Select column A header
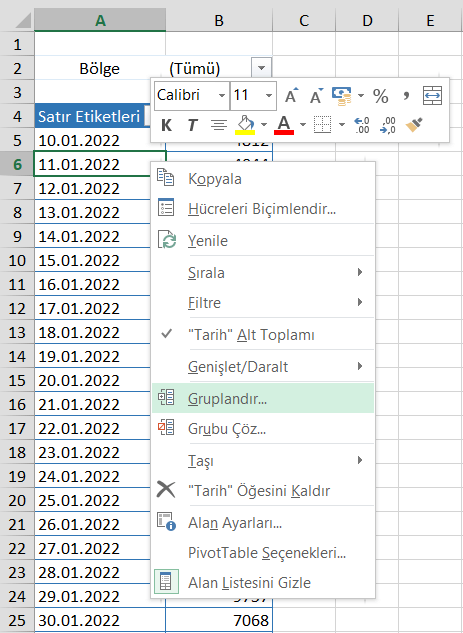The width and height of the screenshot is (463, 633). 100,20
